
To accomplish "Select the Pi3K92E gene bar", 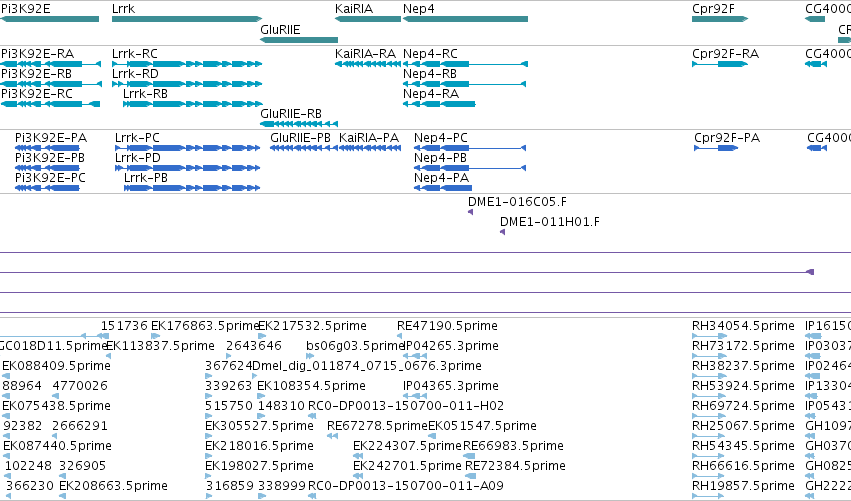I will coord(49,19).
